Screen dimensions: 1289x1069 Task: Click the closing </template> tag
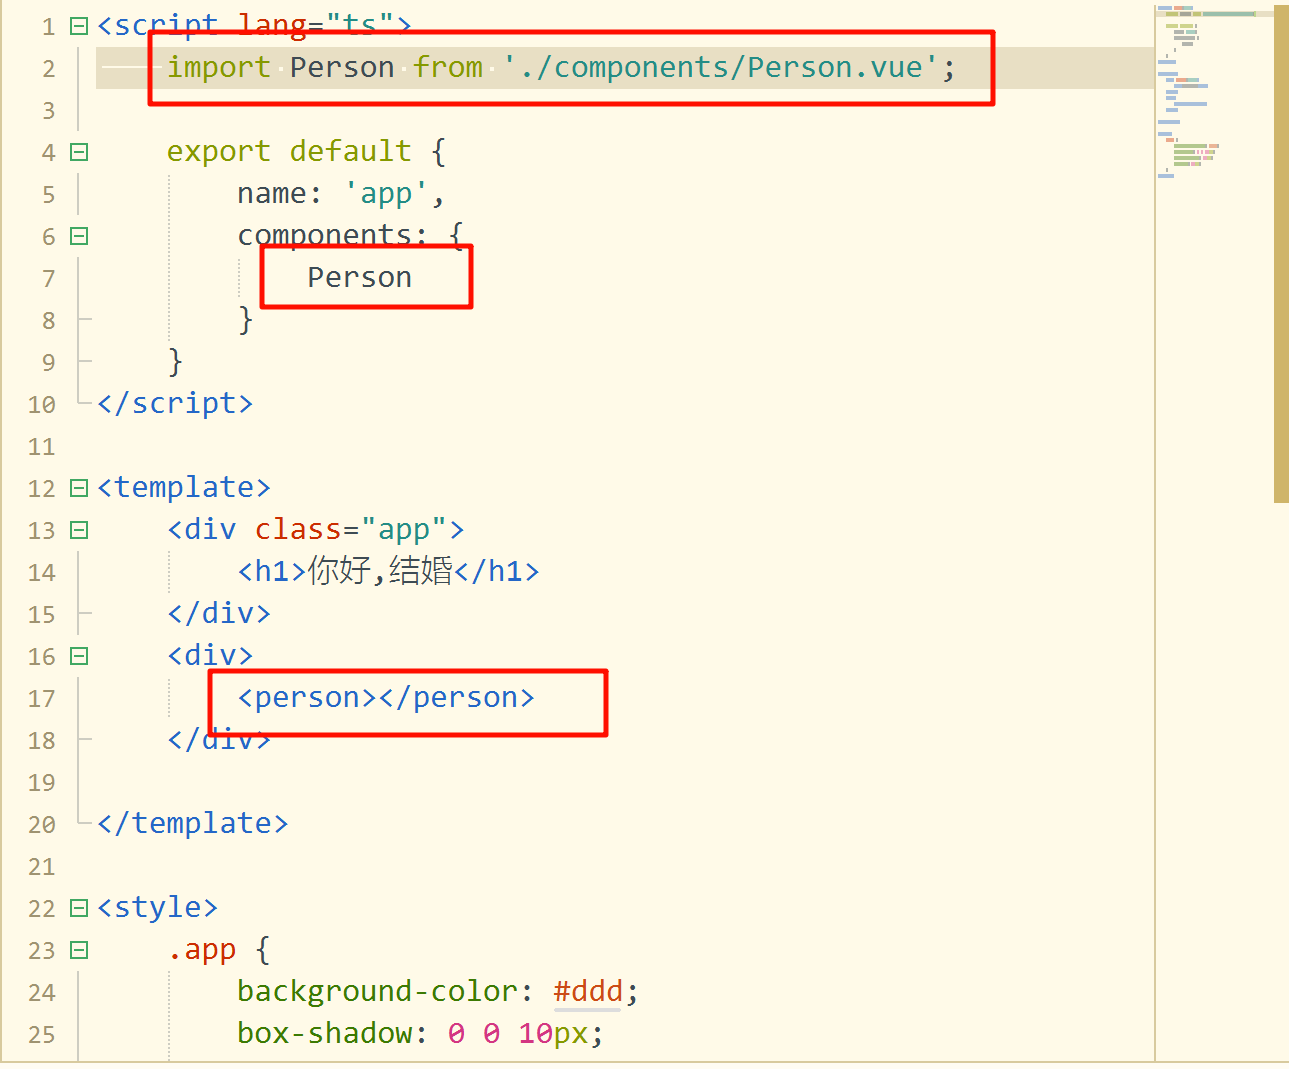pyautogui.click(x=192, y=824)
